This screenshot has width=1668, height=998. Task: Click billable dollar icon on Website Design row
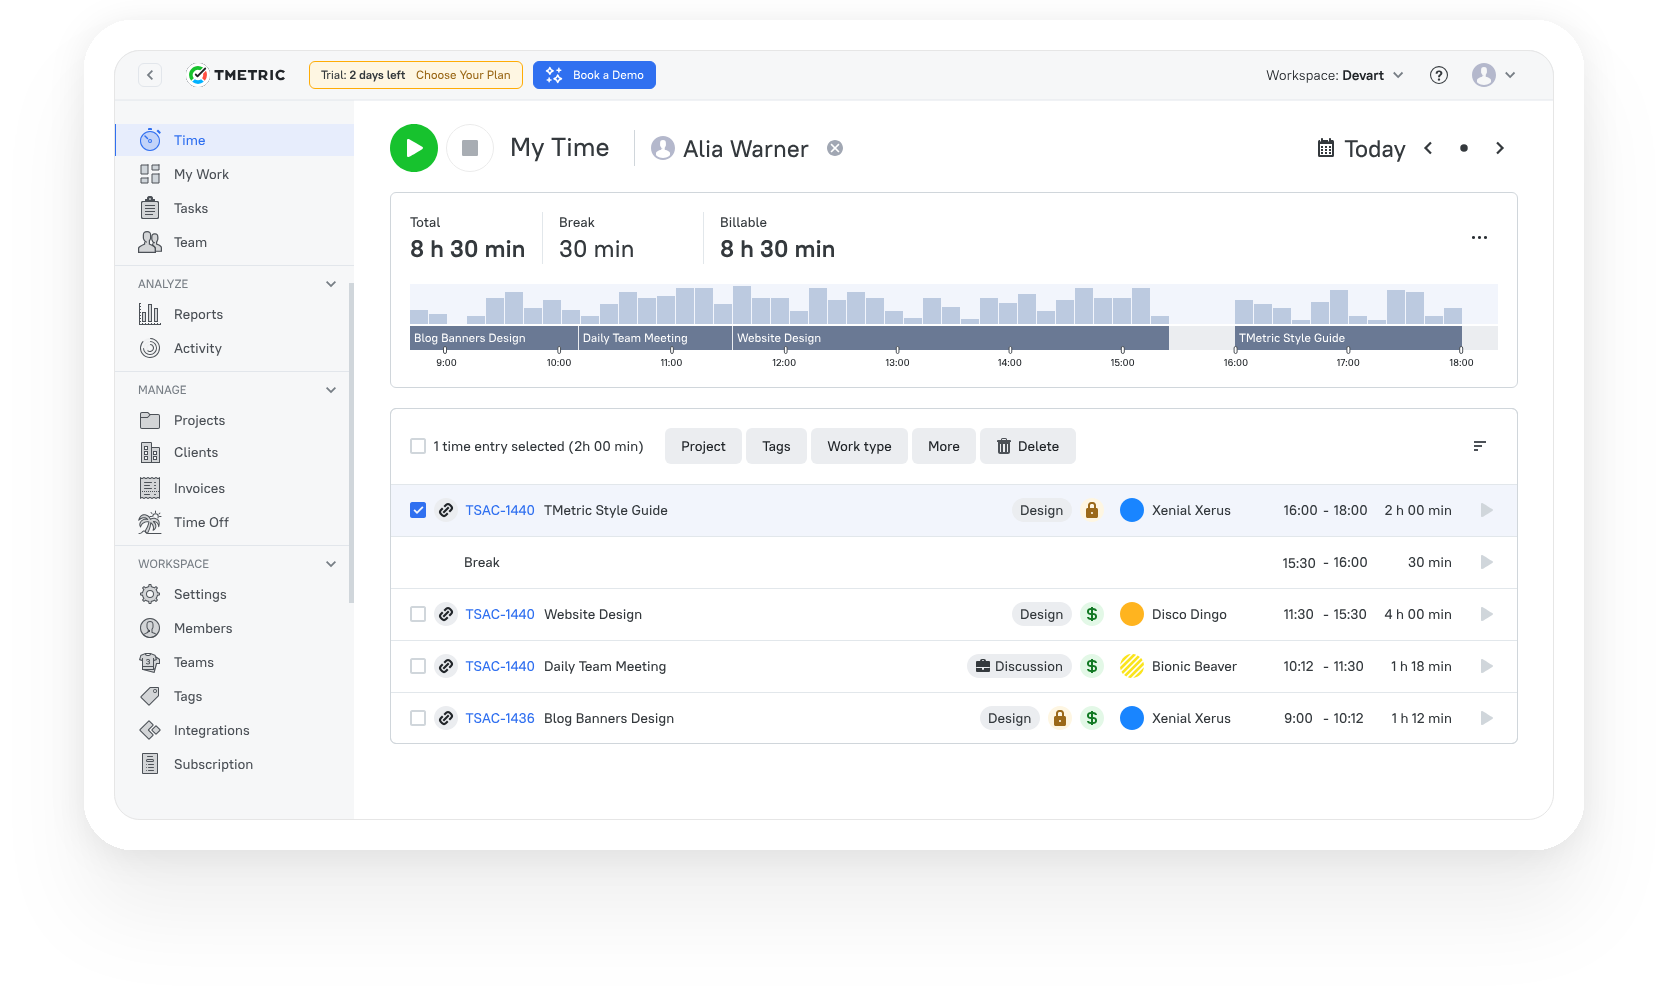point(1092,614)
